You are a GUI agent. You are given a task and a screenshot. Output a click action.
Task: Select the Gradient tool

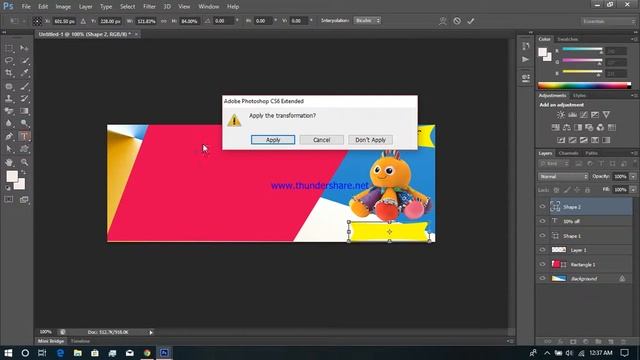pyautogui.click(x=24, y=111)
